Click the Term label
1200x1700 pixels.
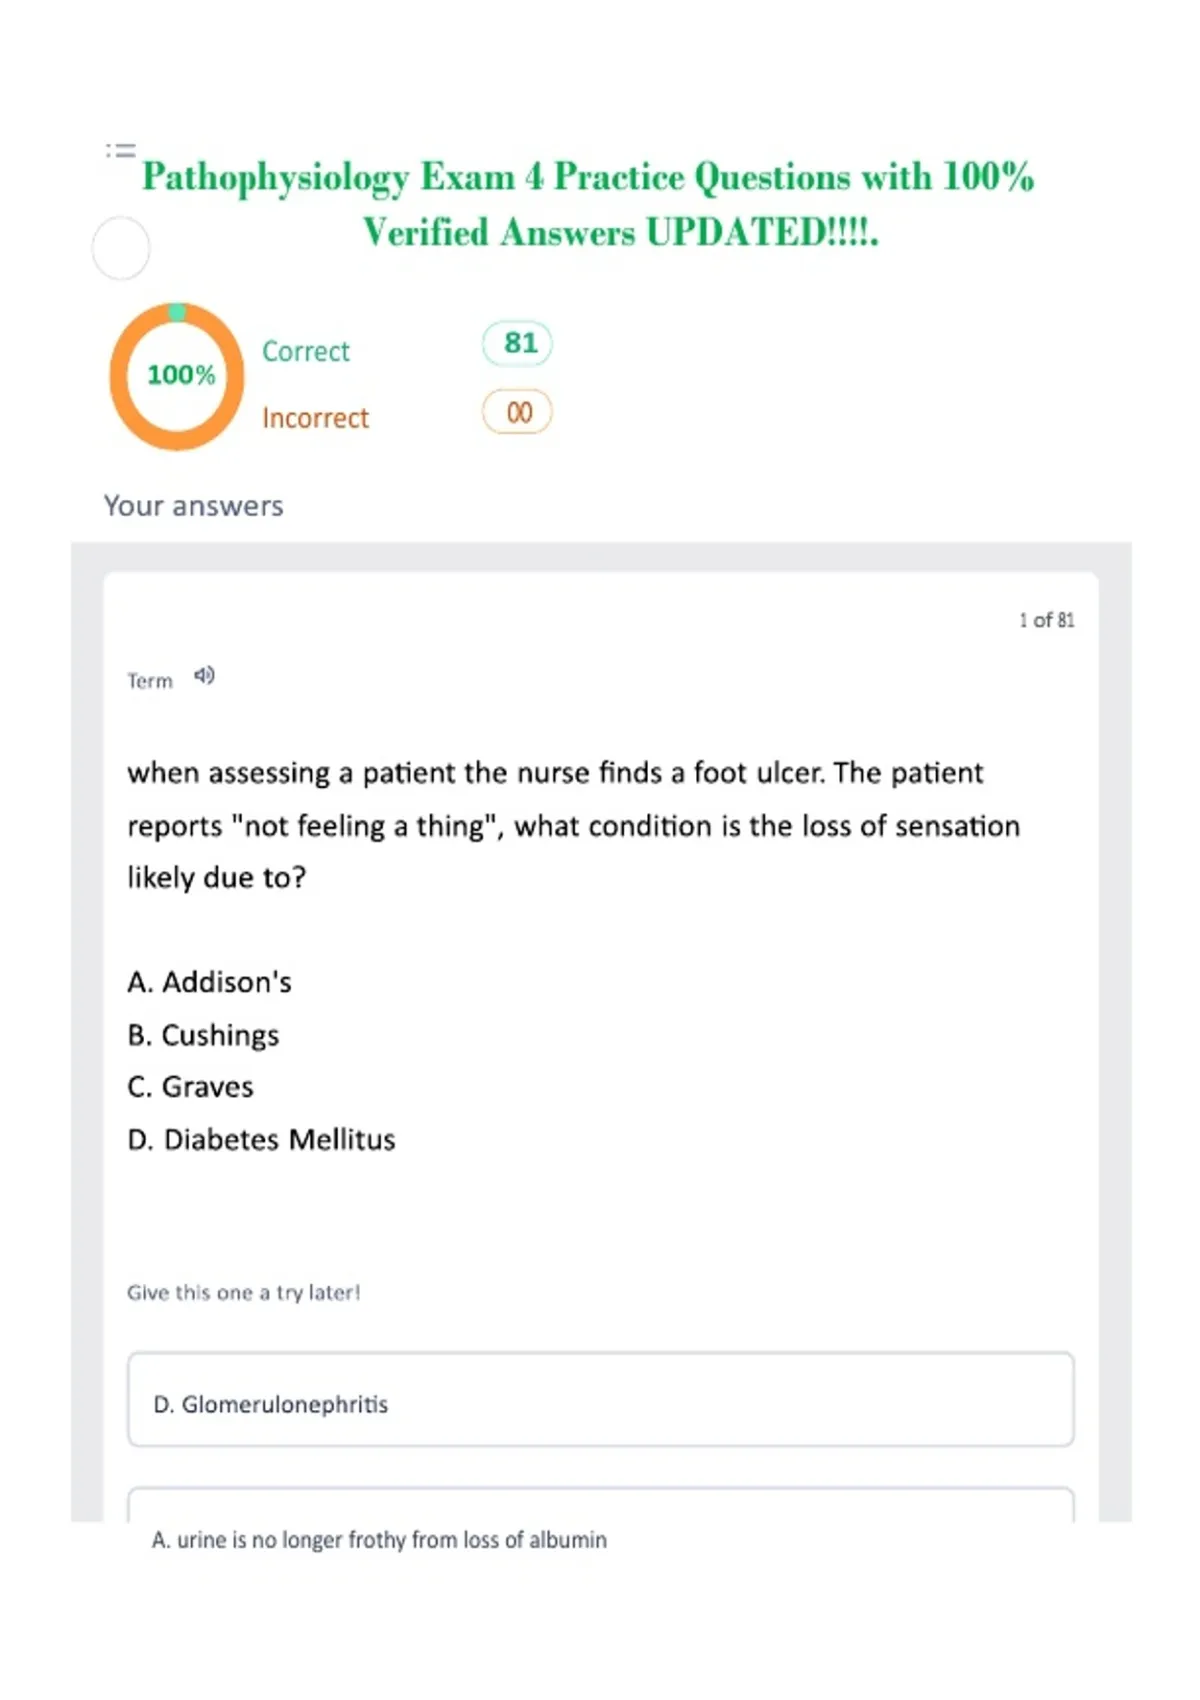tap(150, 681)
